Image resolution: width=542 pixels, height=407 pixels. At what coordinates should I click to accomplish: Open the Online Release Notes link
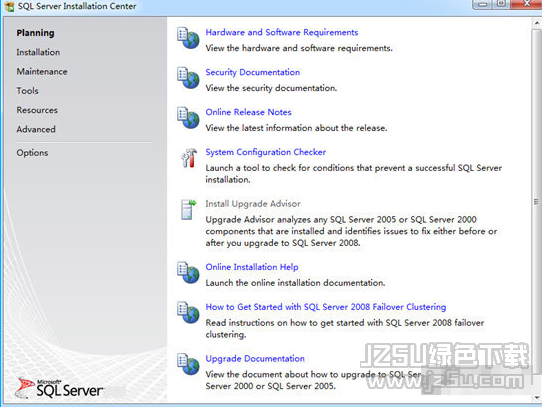pyautogui.click(x=248, y=112)
